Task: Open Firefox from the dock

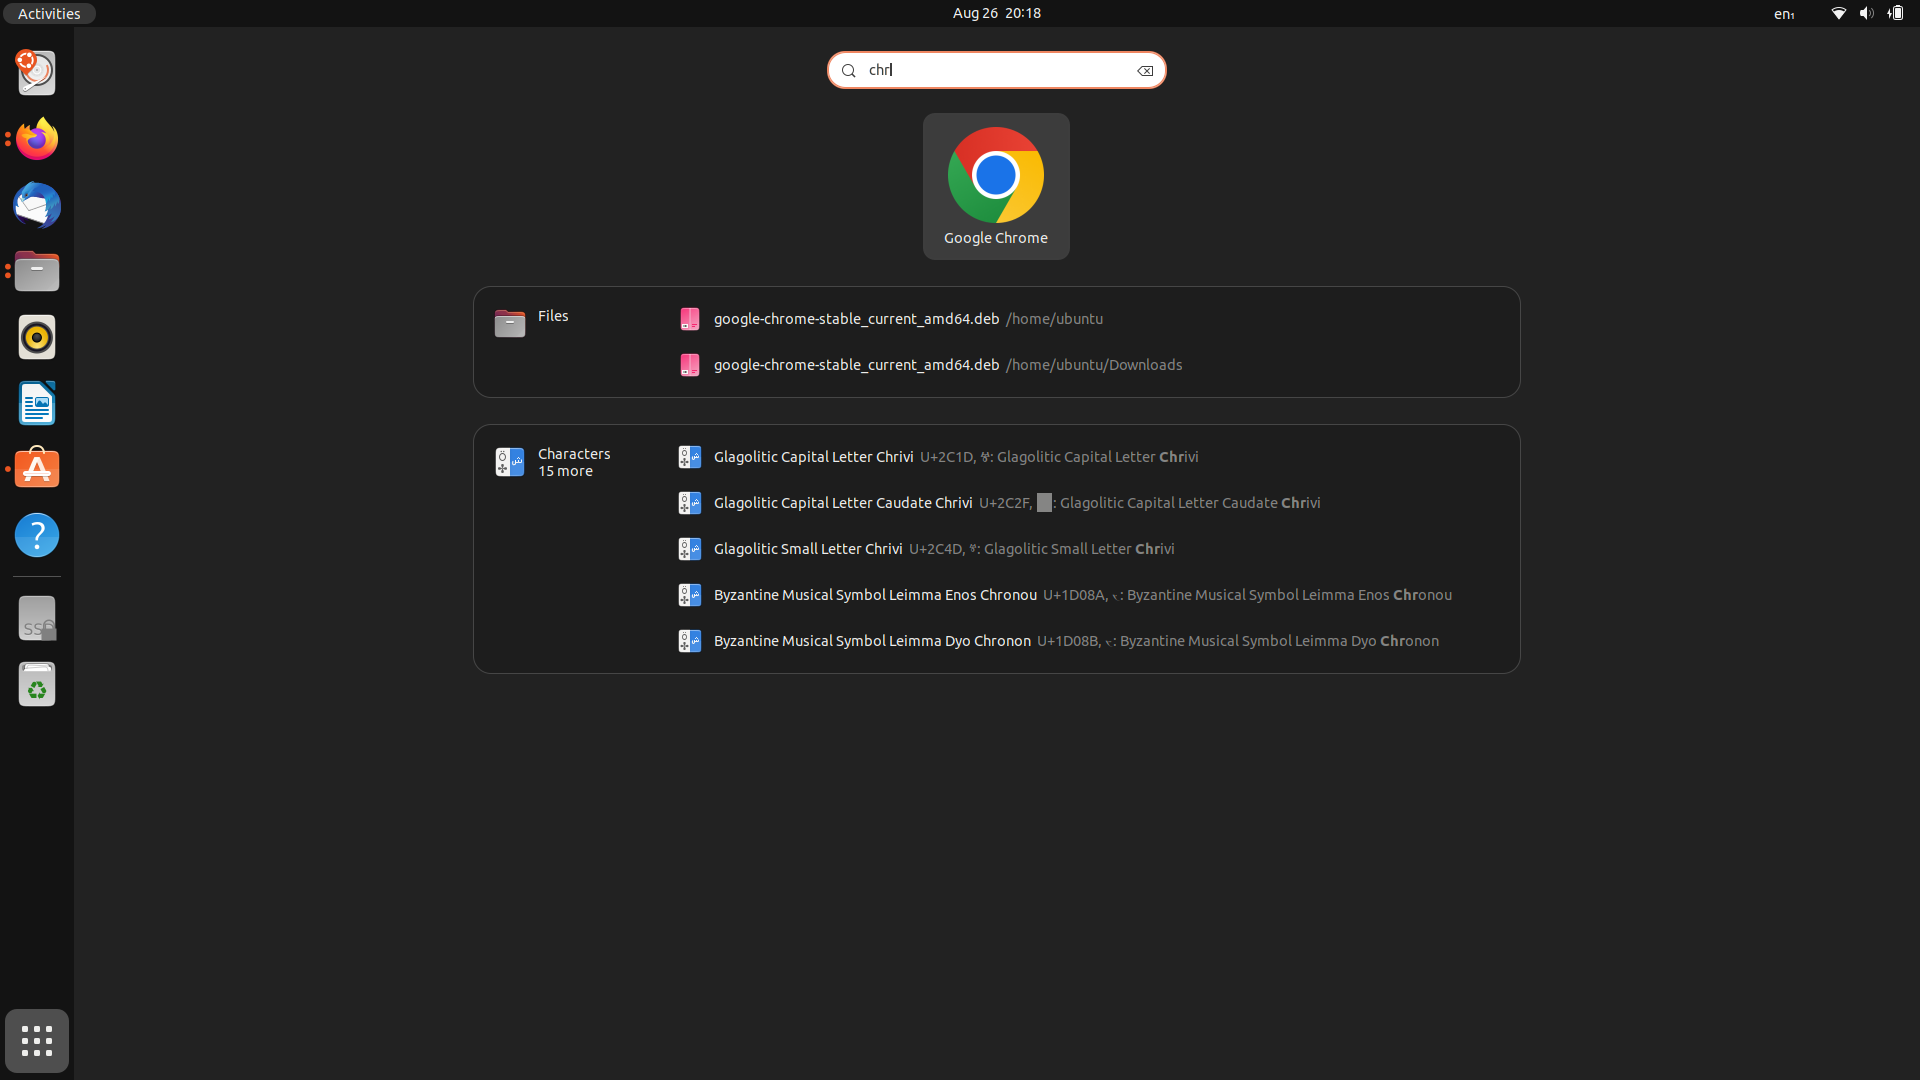Action: tap(37, 139)
